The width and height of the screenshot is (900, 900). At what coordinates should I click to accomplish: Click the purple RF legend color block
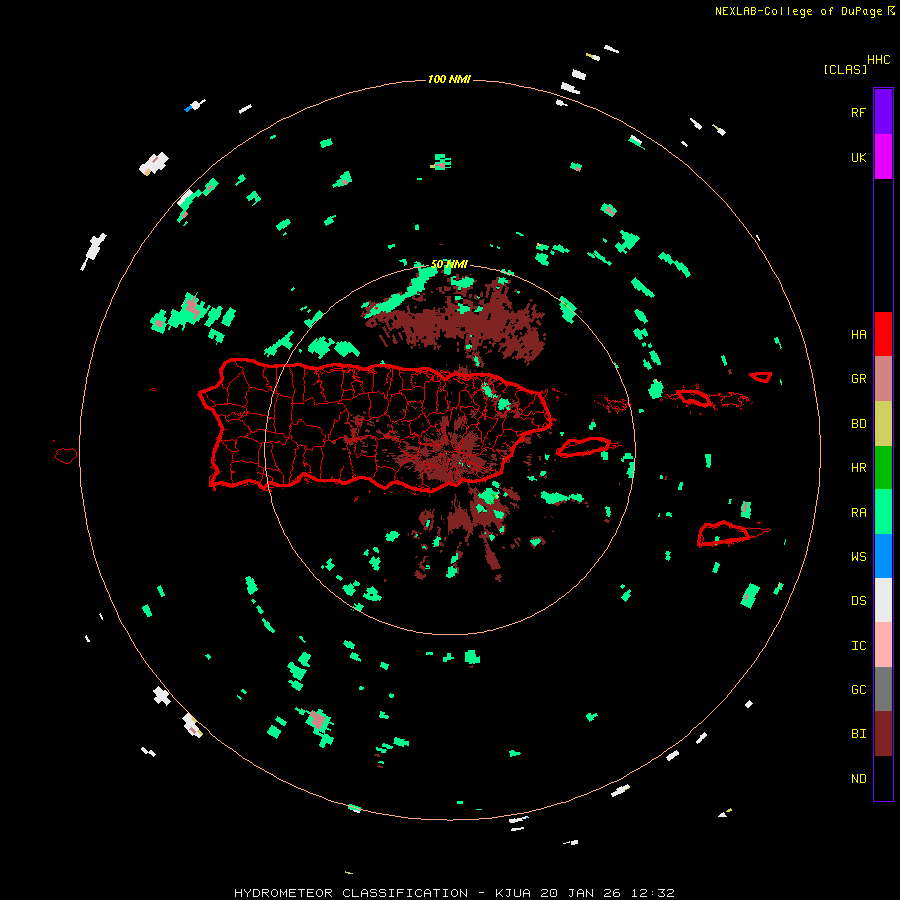pyautogui.click(x=883, y=112)
